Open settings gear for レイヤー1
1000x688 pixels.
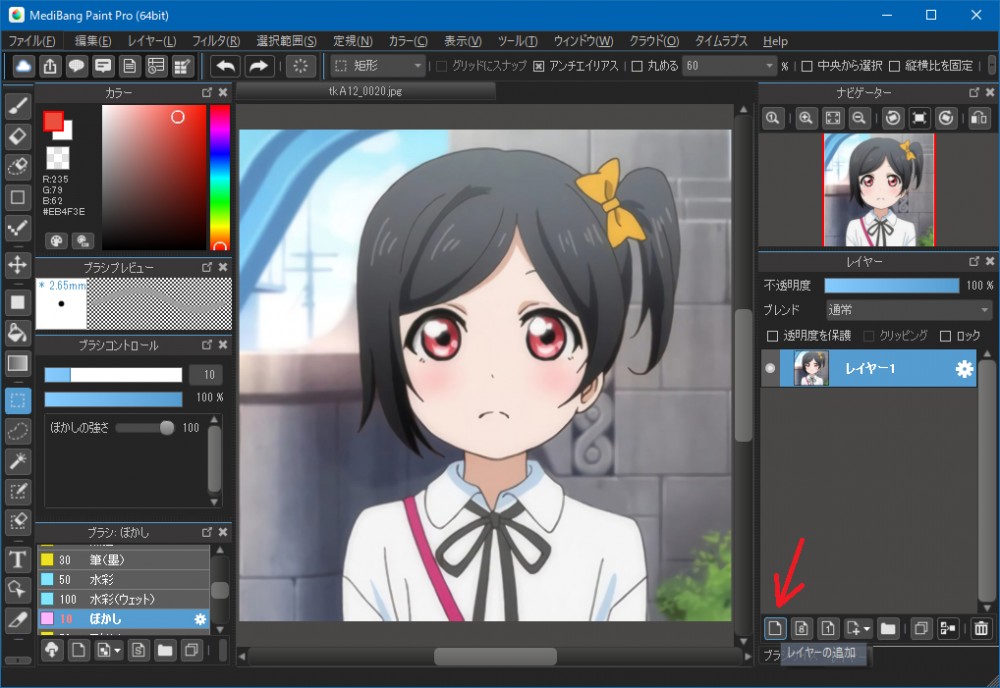964,369
